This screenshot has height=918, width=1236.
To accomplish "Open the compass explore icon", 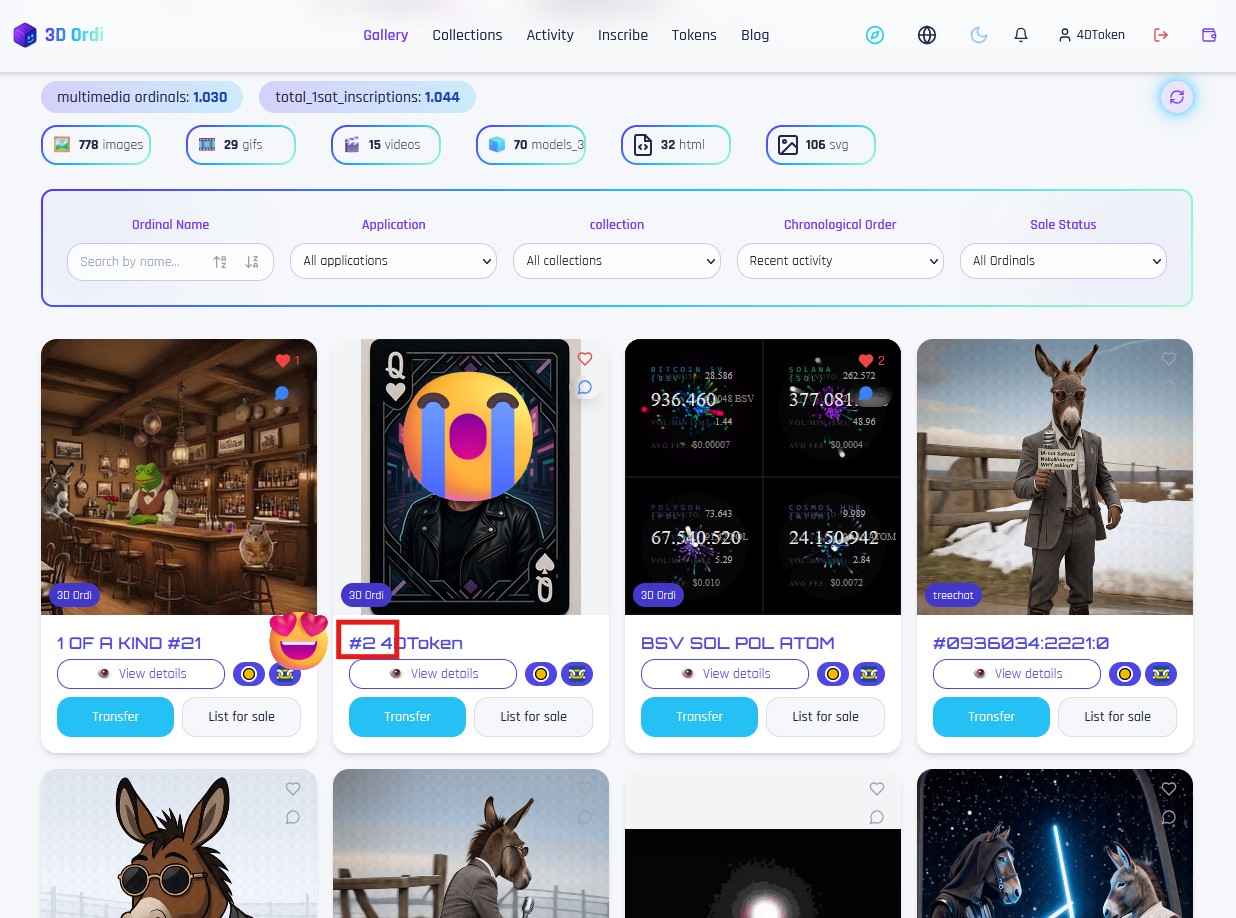I will [x=875, y=35].
